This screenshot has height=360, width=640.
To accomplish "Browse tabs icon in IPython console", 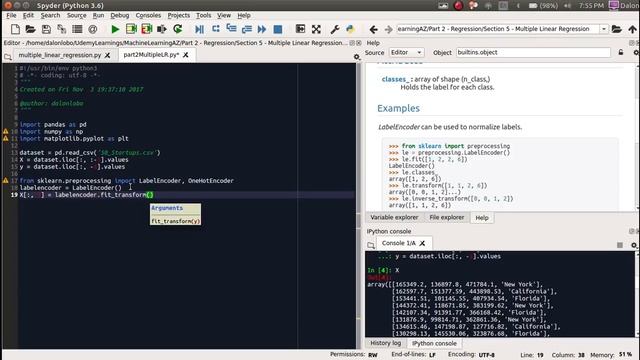I will coord(371,245).
